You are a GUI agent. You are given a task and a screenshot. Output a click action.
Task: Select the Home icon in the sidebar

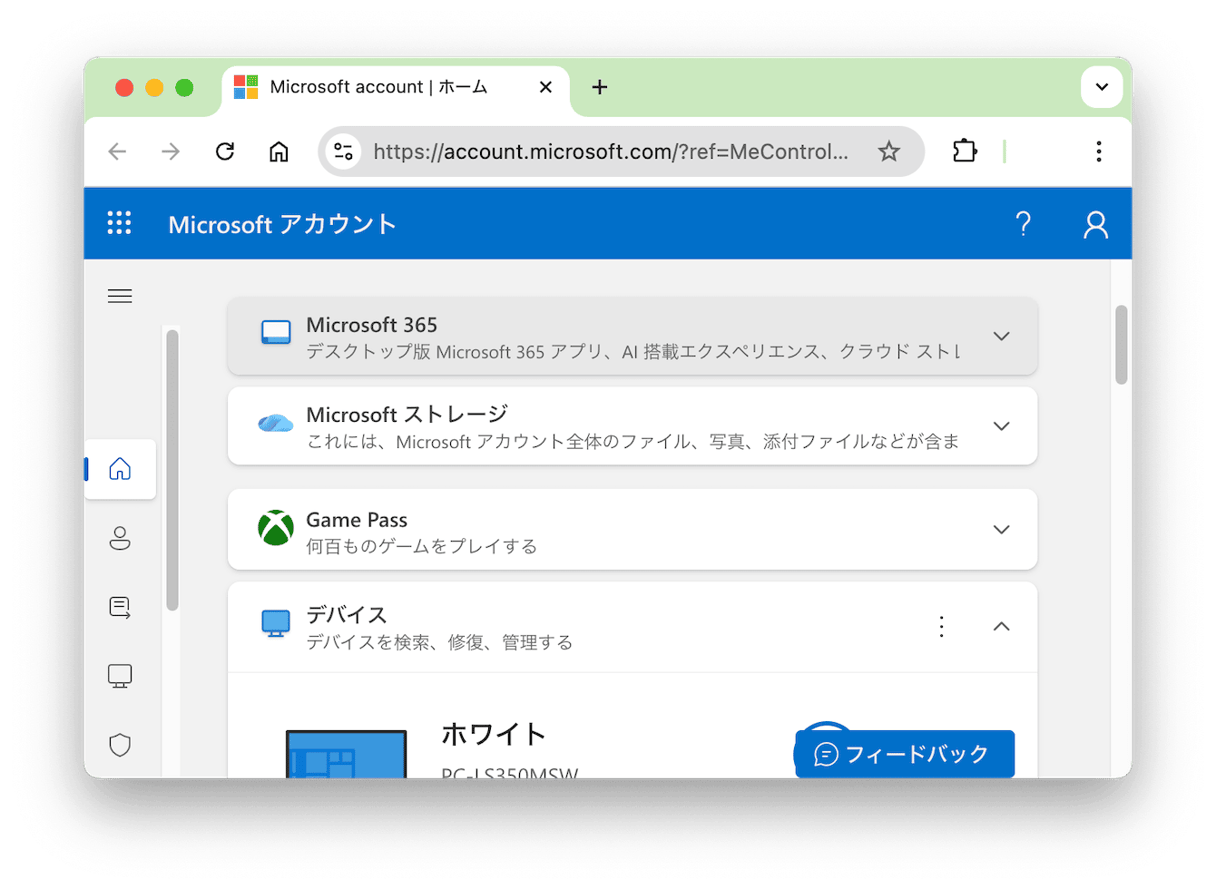pyautogui.click(x=120, y=468)
